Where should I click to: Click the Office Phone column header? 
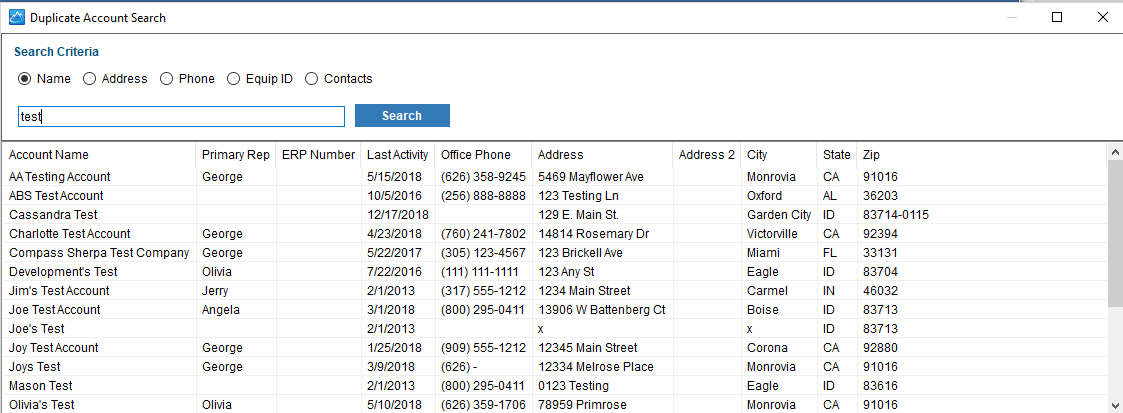tap(475, 155)
